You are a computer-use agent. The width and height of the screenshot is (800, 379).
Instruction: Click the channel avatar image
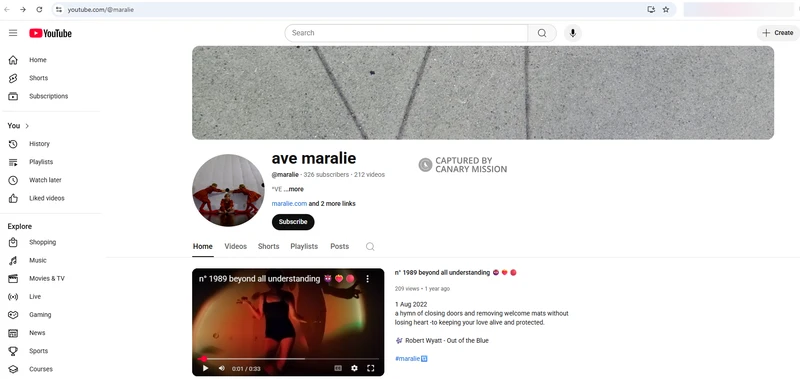pos(228,190)
